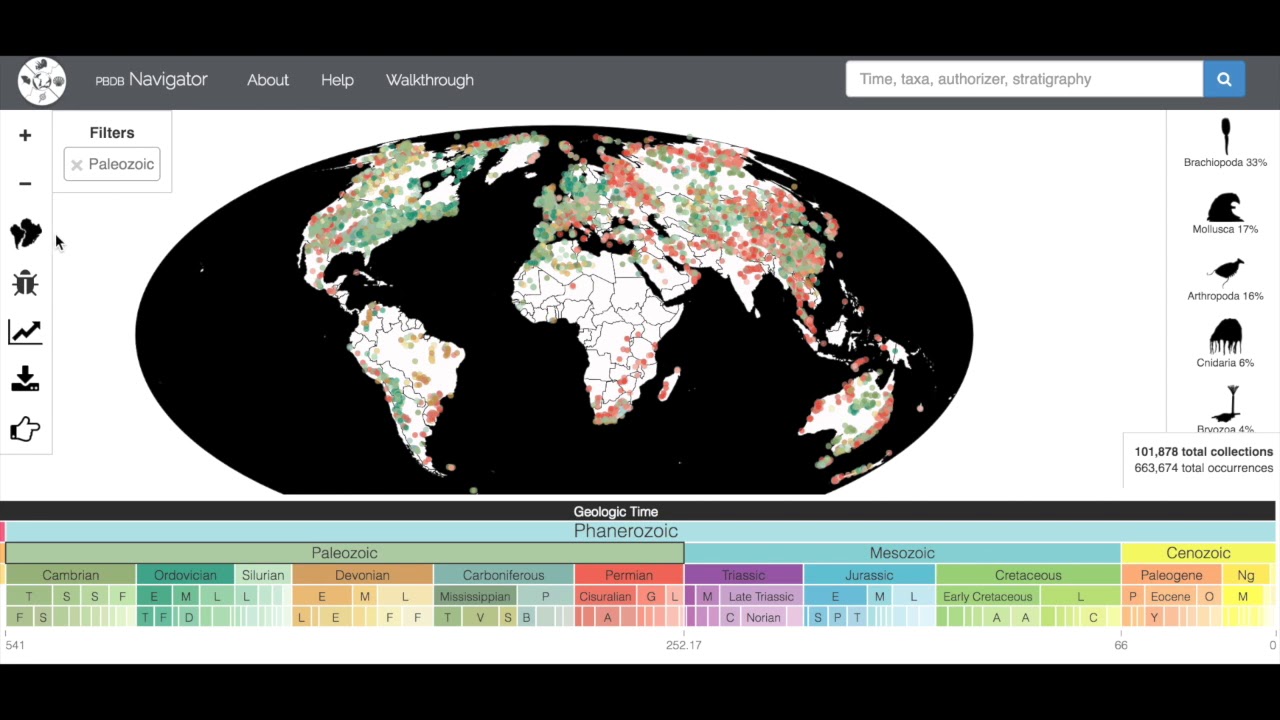This screenshot has width=1280, height=720.
Task: Toggle paleogeography continents icon
Action: pos(25,234)
